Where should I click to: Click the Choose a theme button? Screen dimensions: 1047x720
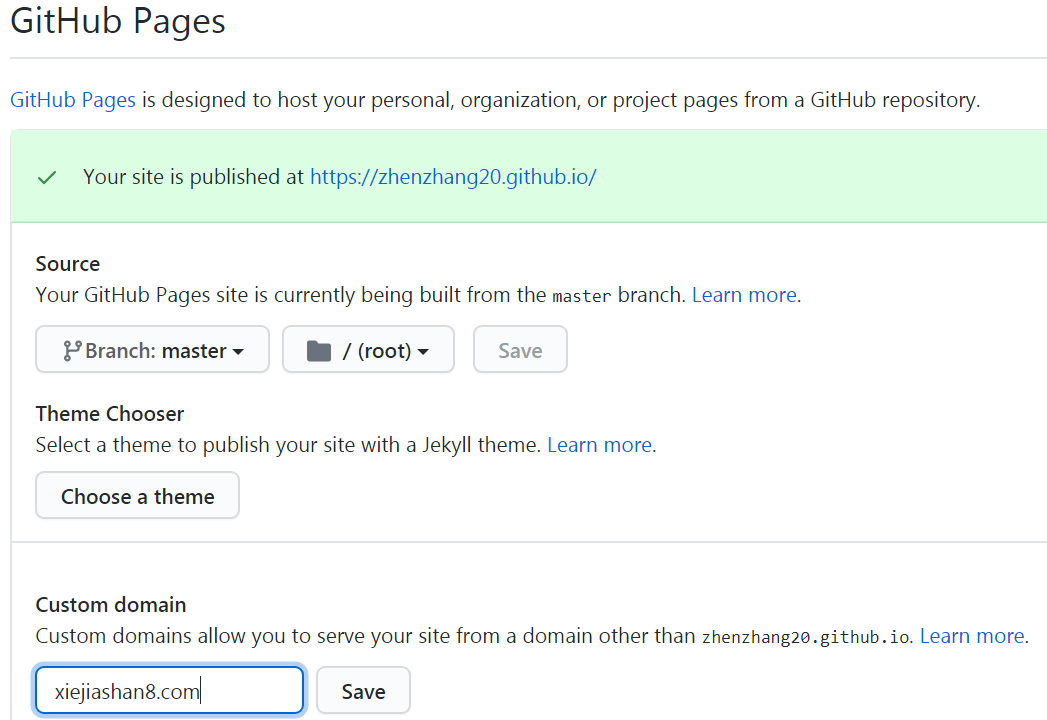pos(138,496)
